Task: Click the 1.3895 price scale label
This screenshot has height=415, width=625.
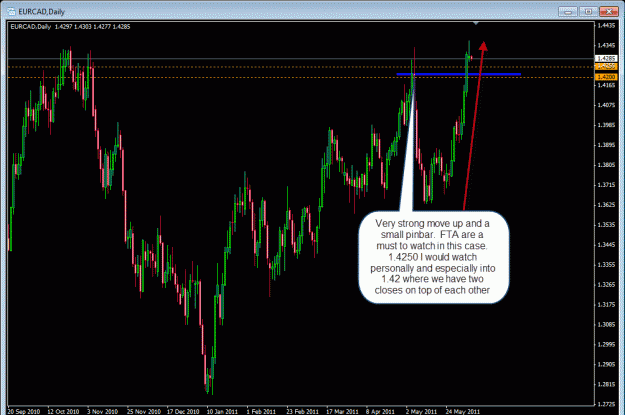Action: click(606, 145)
